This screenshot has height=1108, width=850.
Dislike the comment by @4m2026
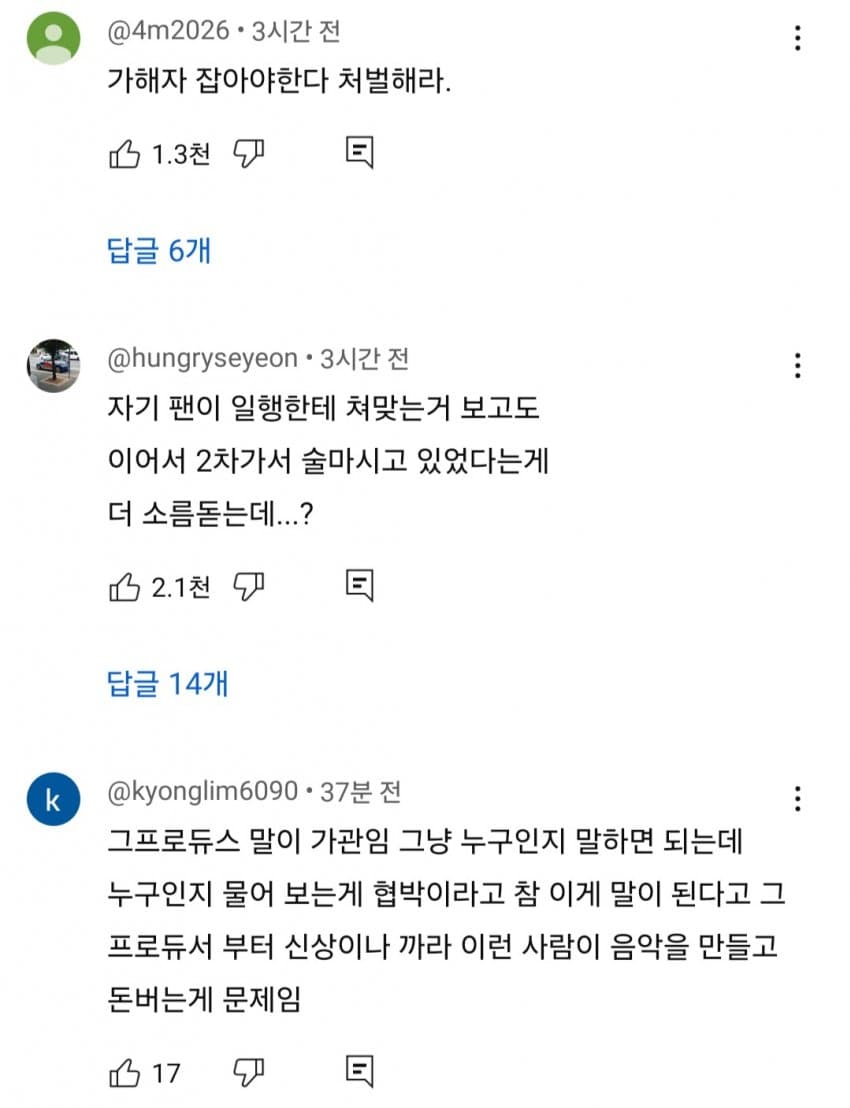point(249,153)
